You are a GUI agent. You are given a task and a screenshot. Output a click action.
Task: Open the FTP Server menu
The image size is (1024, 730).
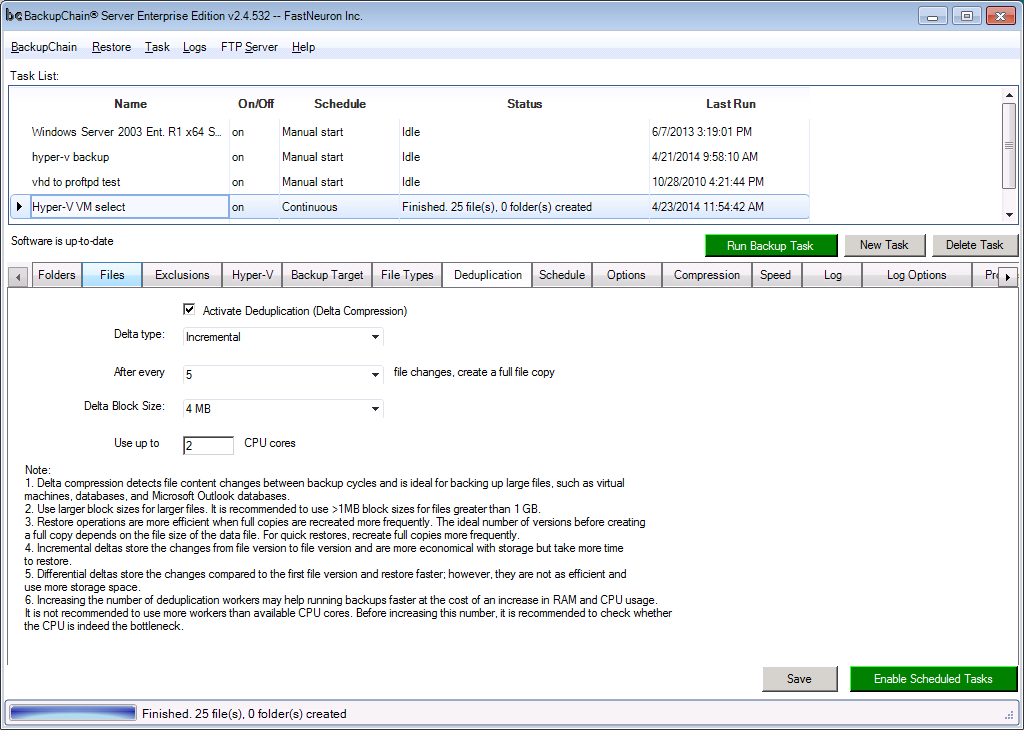(249, 47)
